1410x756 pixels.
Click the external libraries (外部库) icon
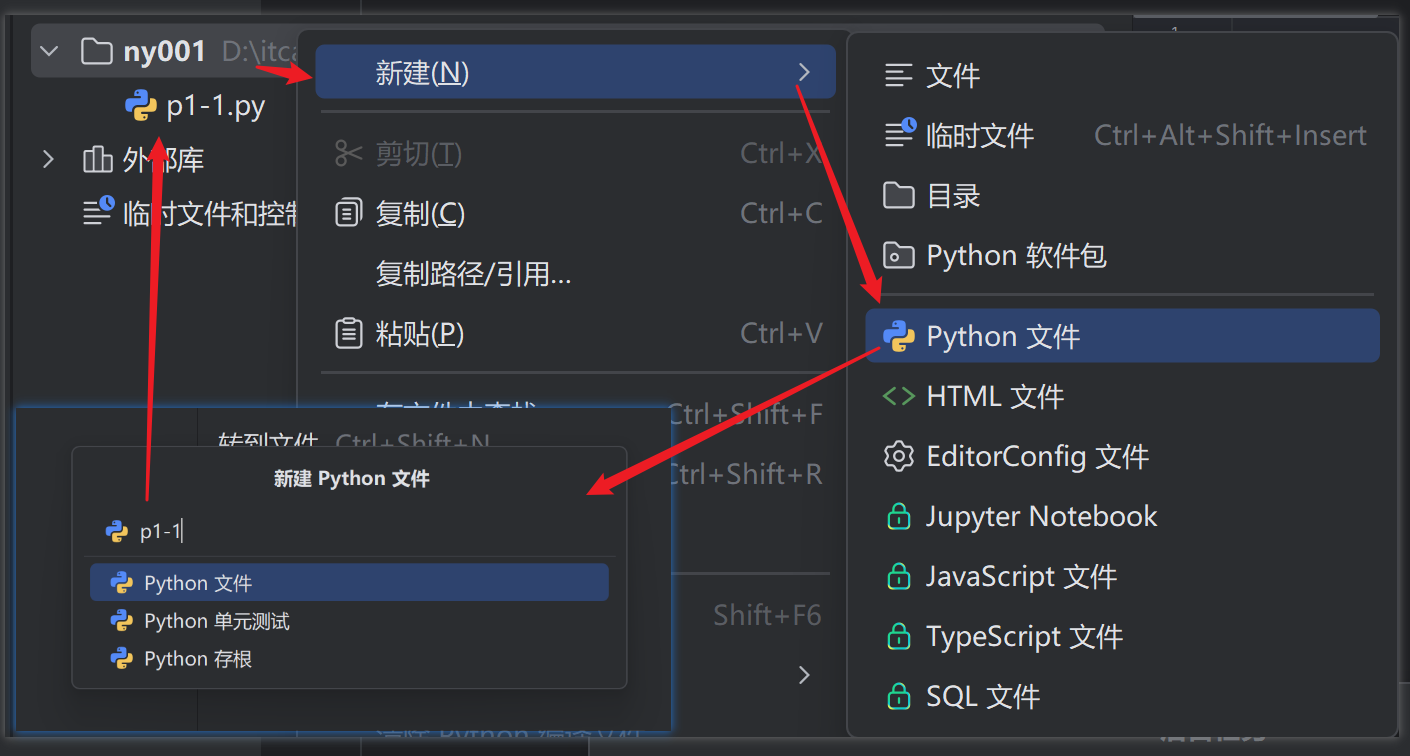96,159
